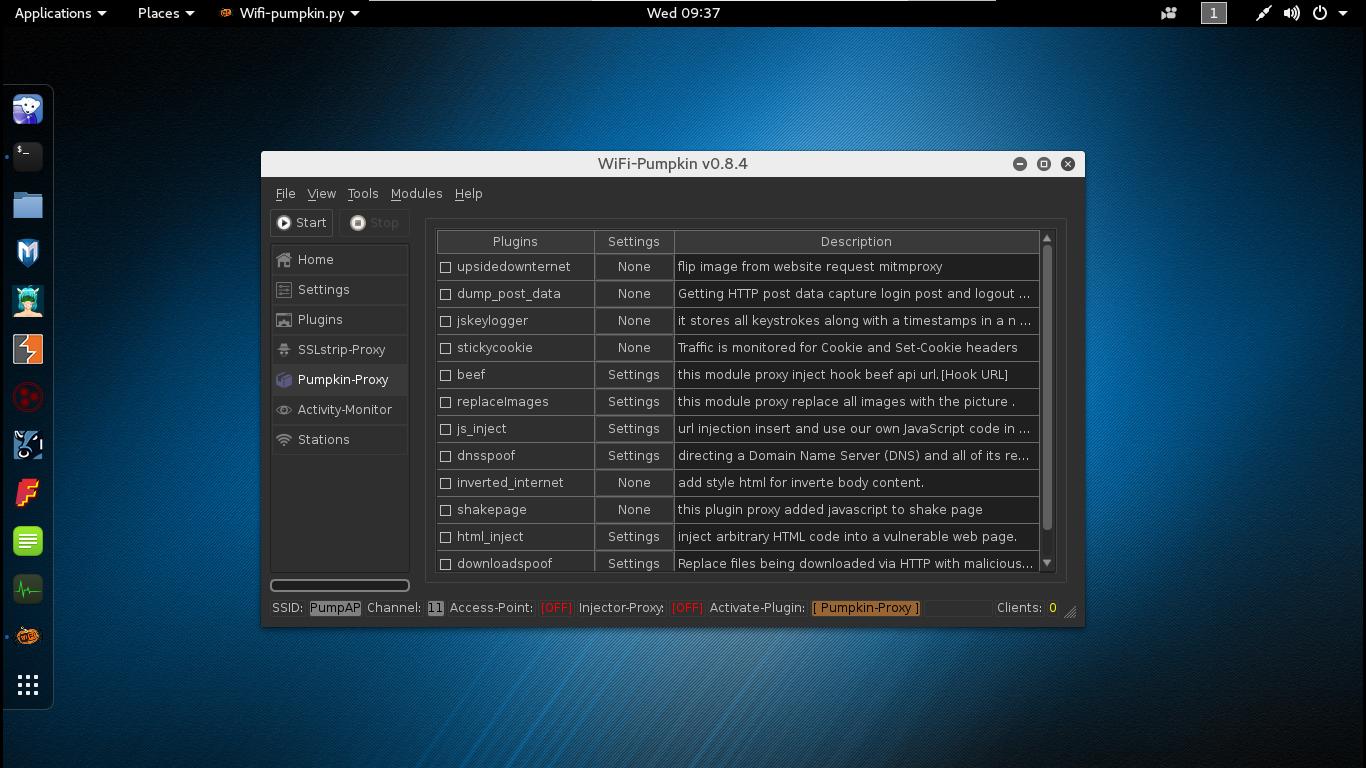Open the green notes application icon

click(x=28, y=541)
